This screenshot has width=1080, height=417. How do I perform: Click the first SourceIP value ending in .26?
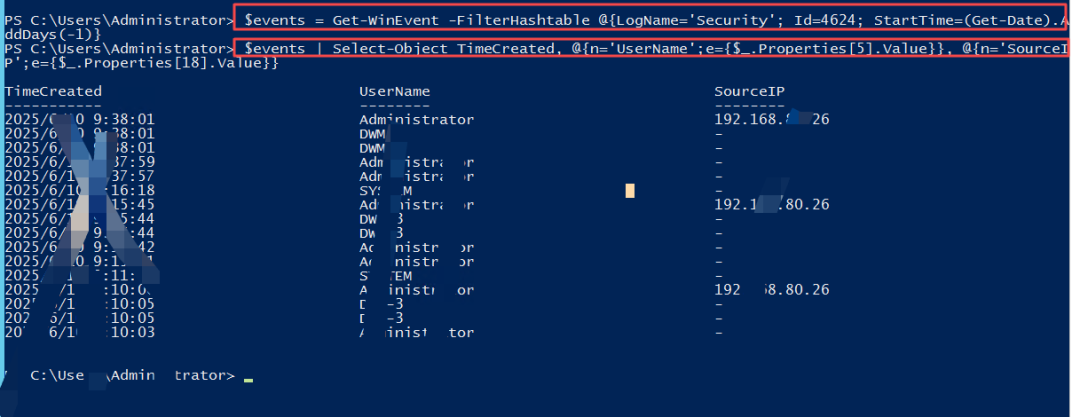click(771, 119)
